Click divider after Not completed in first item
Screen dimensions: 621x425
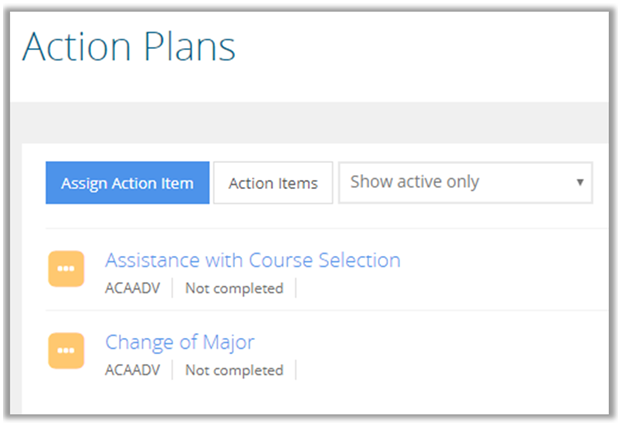(297, 288)
